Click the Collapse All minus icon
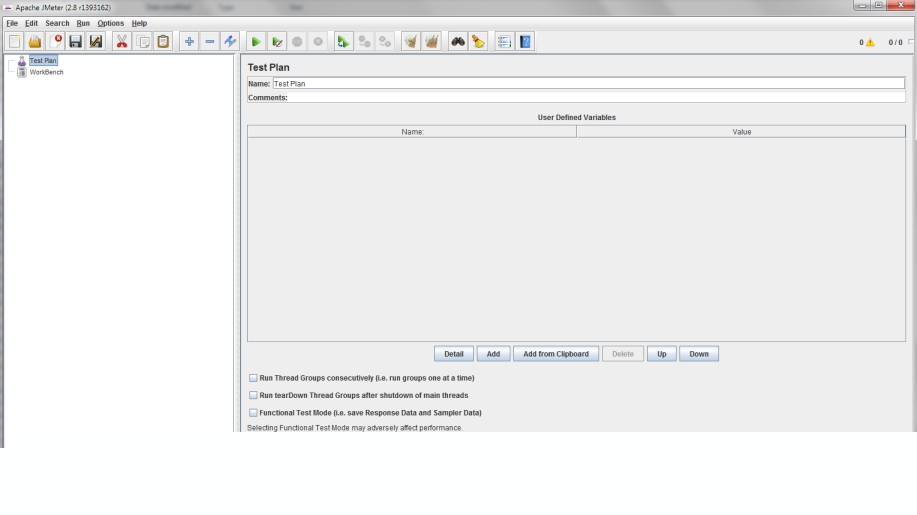The height and width of the screenshot is (515, 917). [x=209, y=42]
